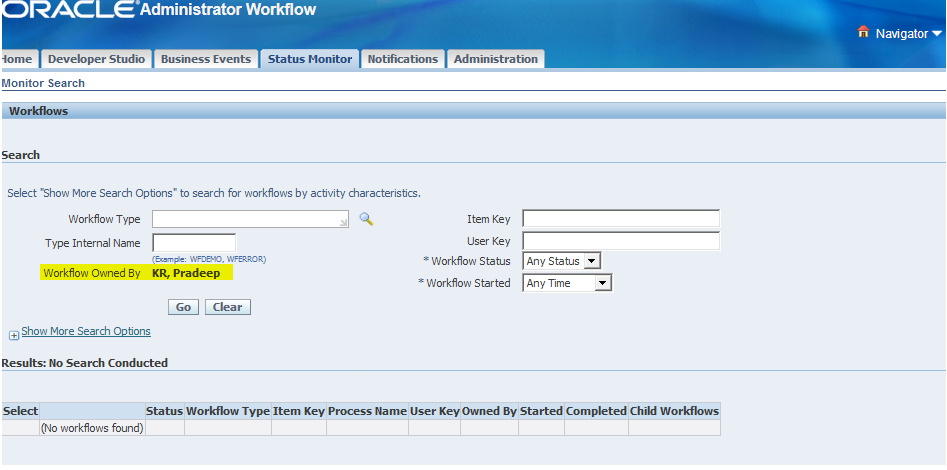The width and height of the screenshot is (947, 470).
Task: Focus the Item Key input field
Action: click(621, 219)
